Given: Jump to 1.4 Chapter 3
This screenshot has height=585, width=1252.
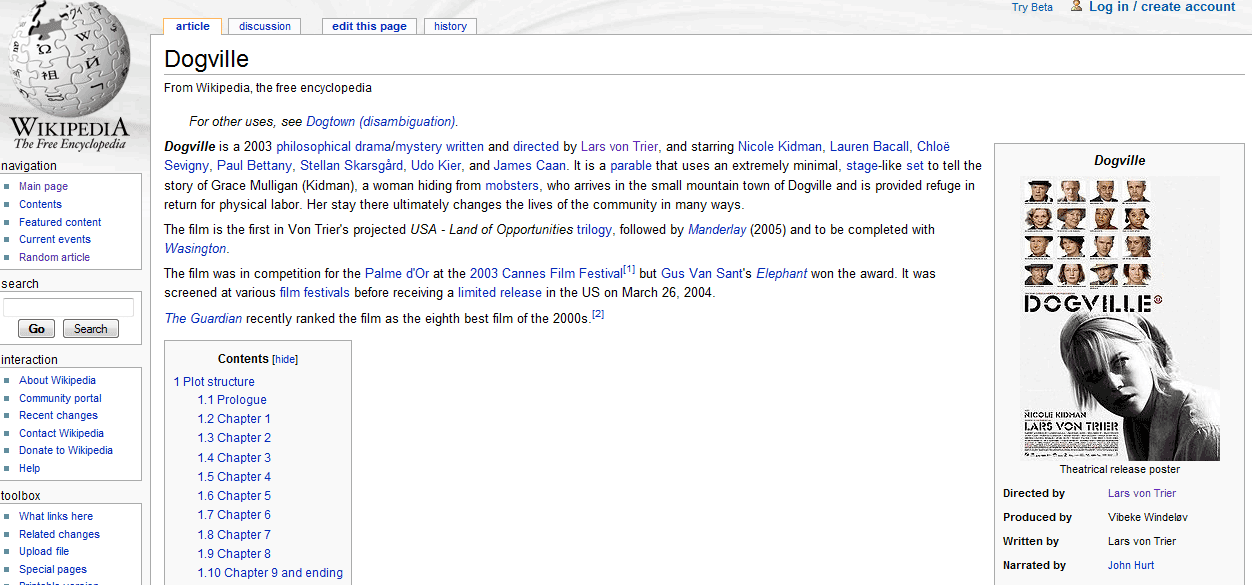Looking at the screenshot, I should coord(234,458).
